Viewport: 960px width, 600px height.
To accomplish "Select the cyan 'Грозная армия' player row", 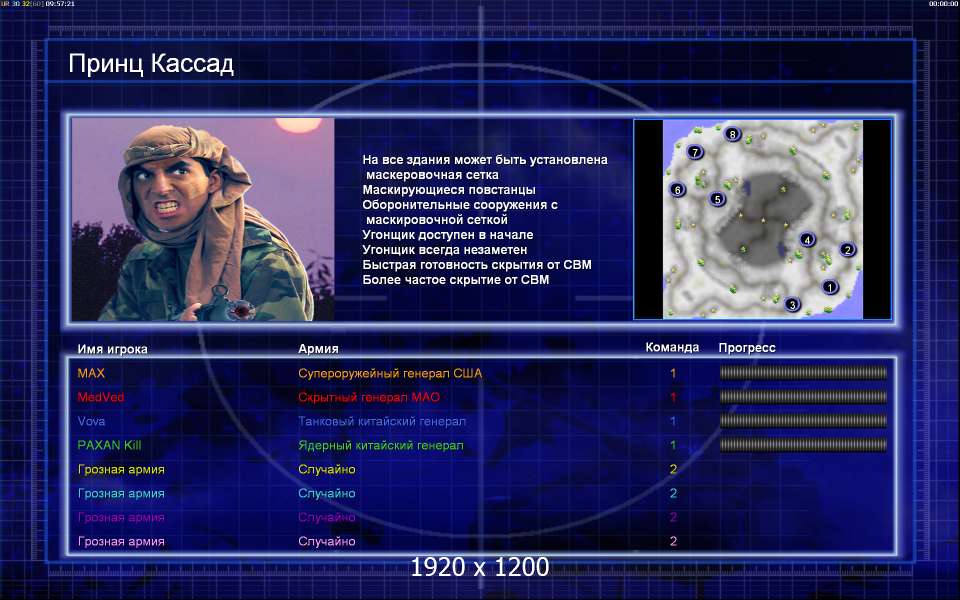I will point(121,493).
